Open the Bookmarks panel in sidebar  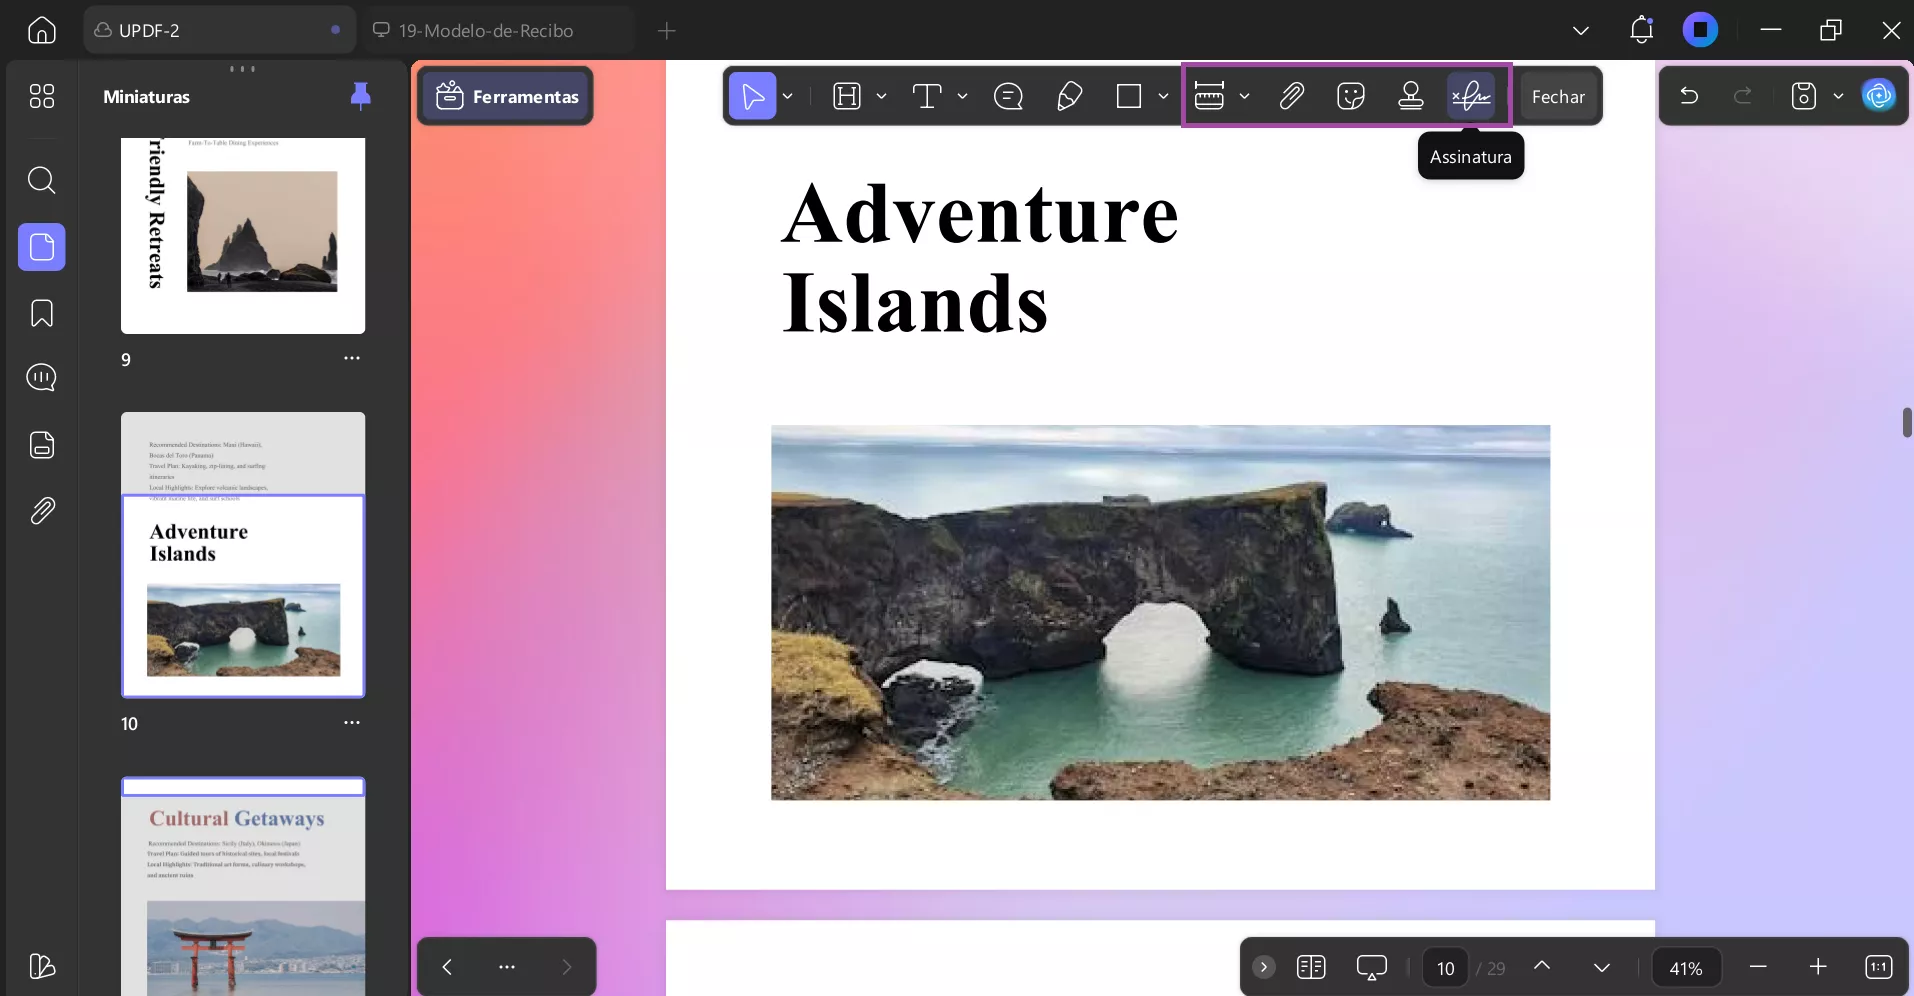coord(41,314)
